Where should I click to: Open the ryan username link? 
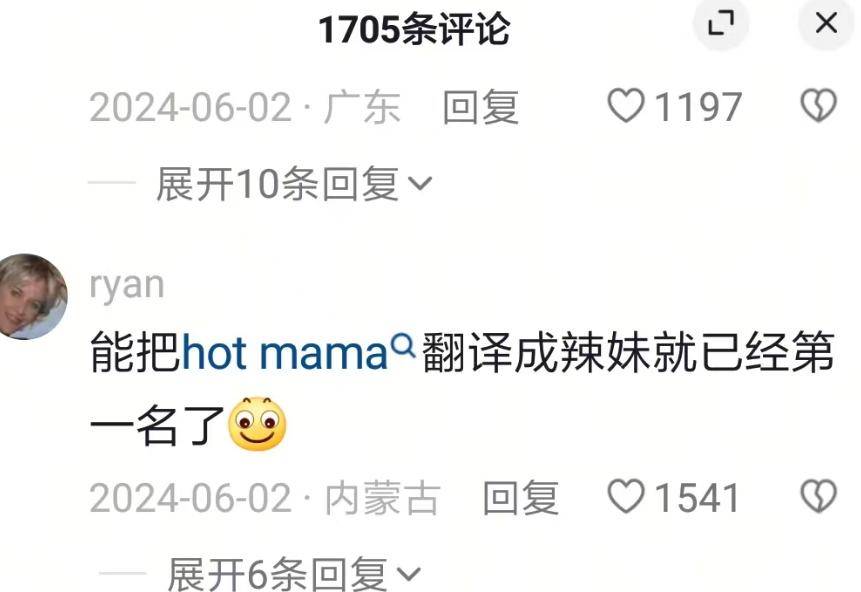coord(127,286)
